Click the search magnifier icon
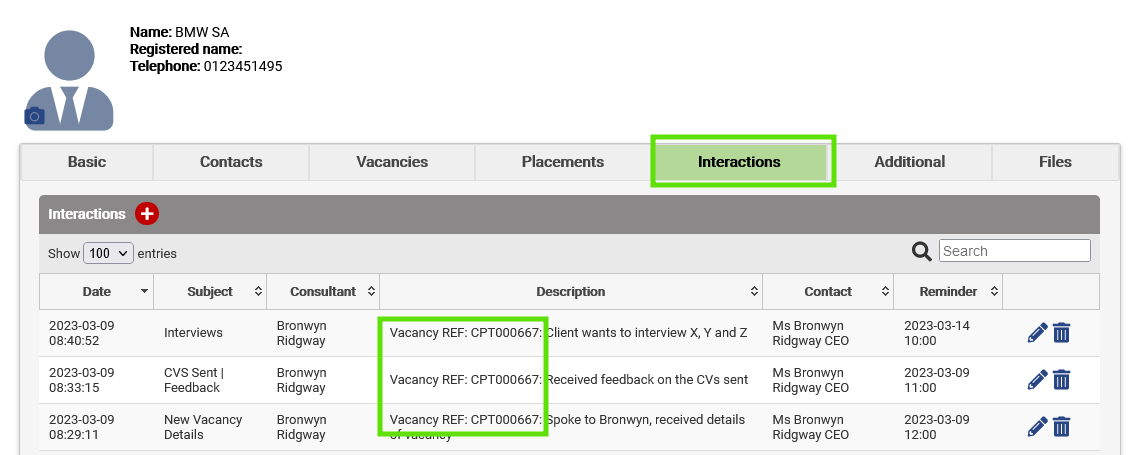This screenshot has width=1138, height=455. click(x=922, y=251)
